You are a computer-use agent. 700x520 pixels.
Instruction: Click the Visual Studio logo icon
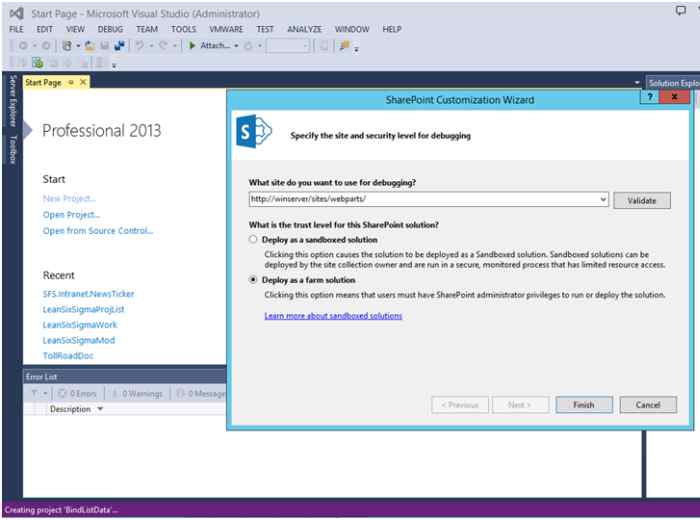pyautogui.click(x=17, y=13)
